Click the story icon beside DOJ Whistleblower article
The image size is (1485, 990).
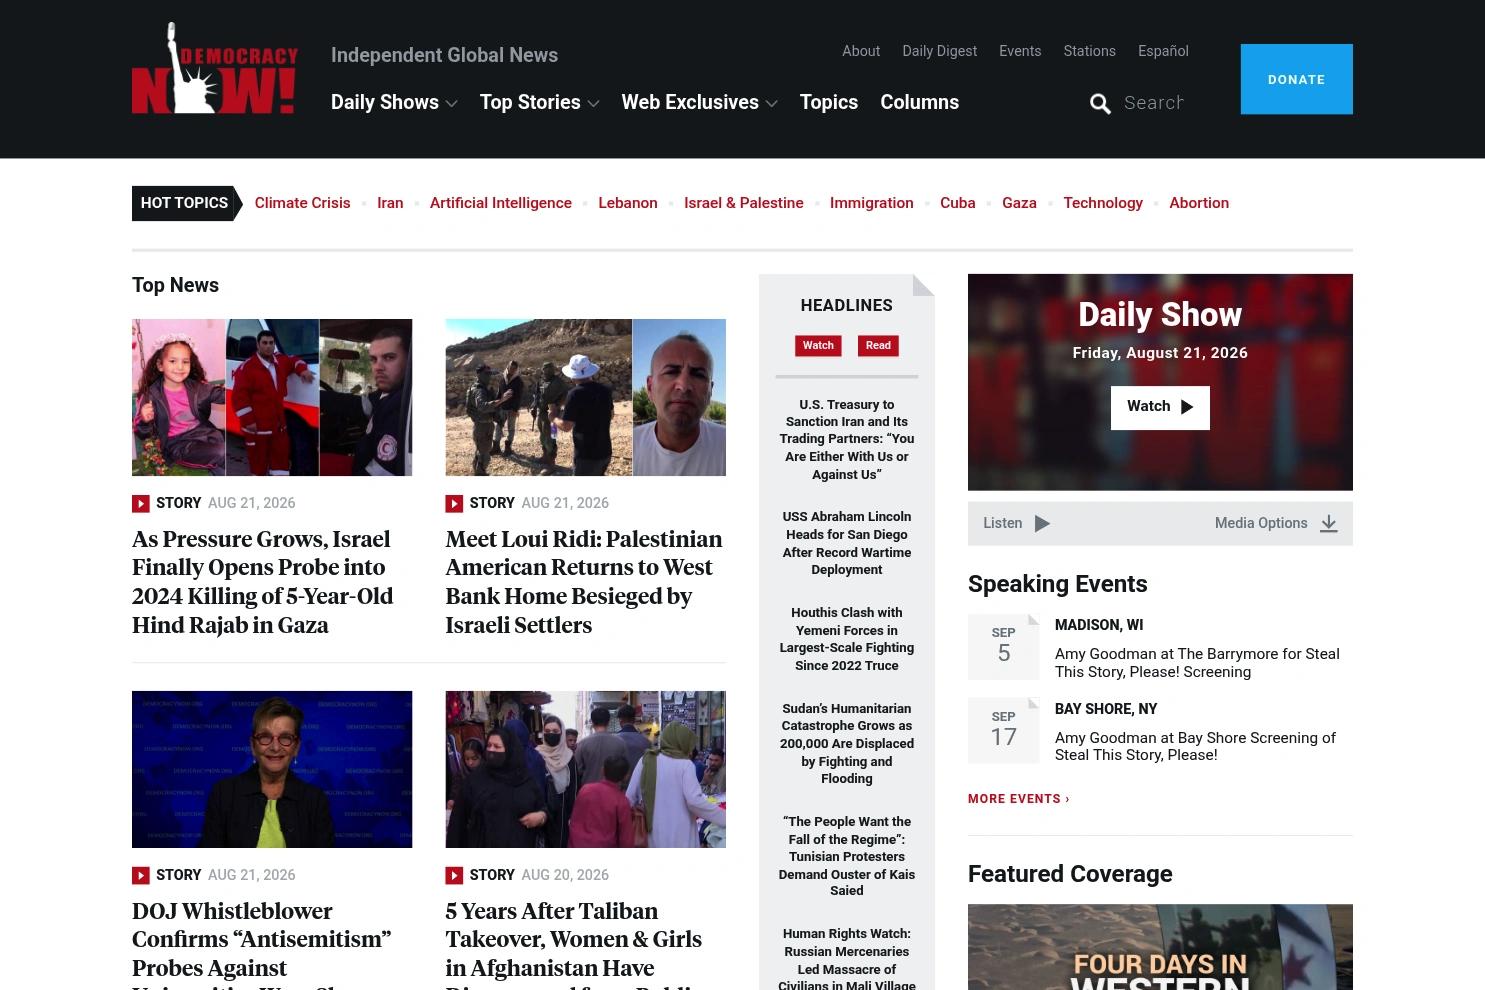[x=141, y=876]
